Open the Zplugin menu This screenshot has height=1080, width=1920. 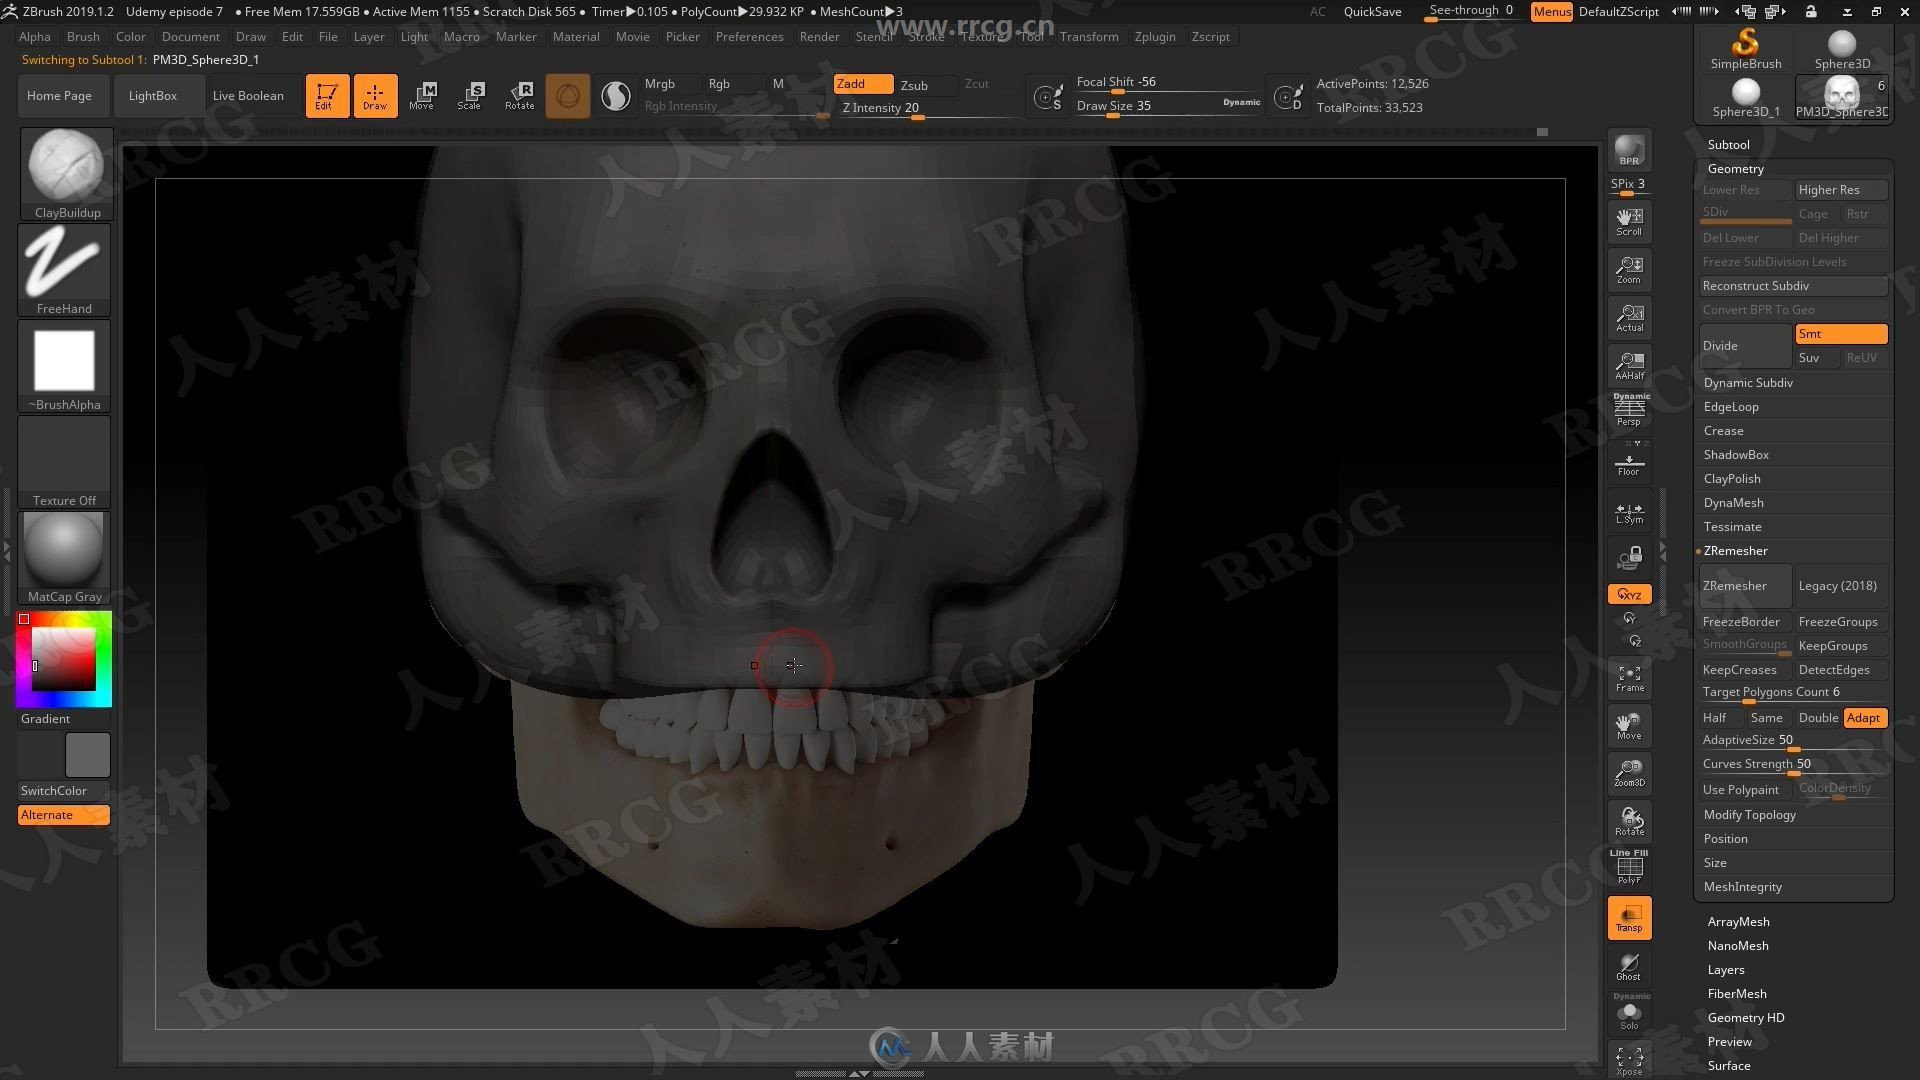click(x=1153, y=36)
